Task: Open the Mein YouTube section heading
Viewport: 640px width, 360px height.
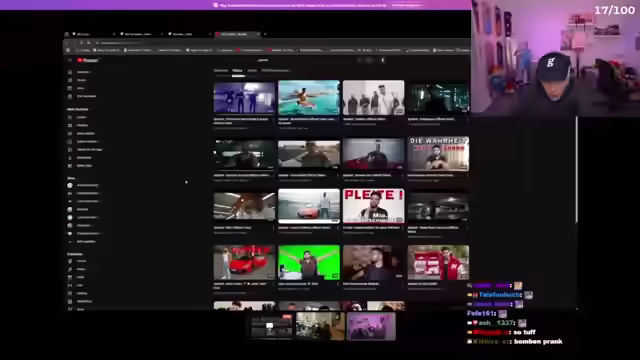Action: [78, 109]
